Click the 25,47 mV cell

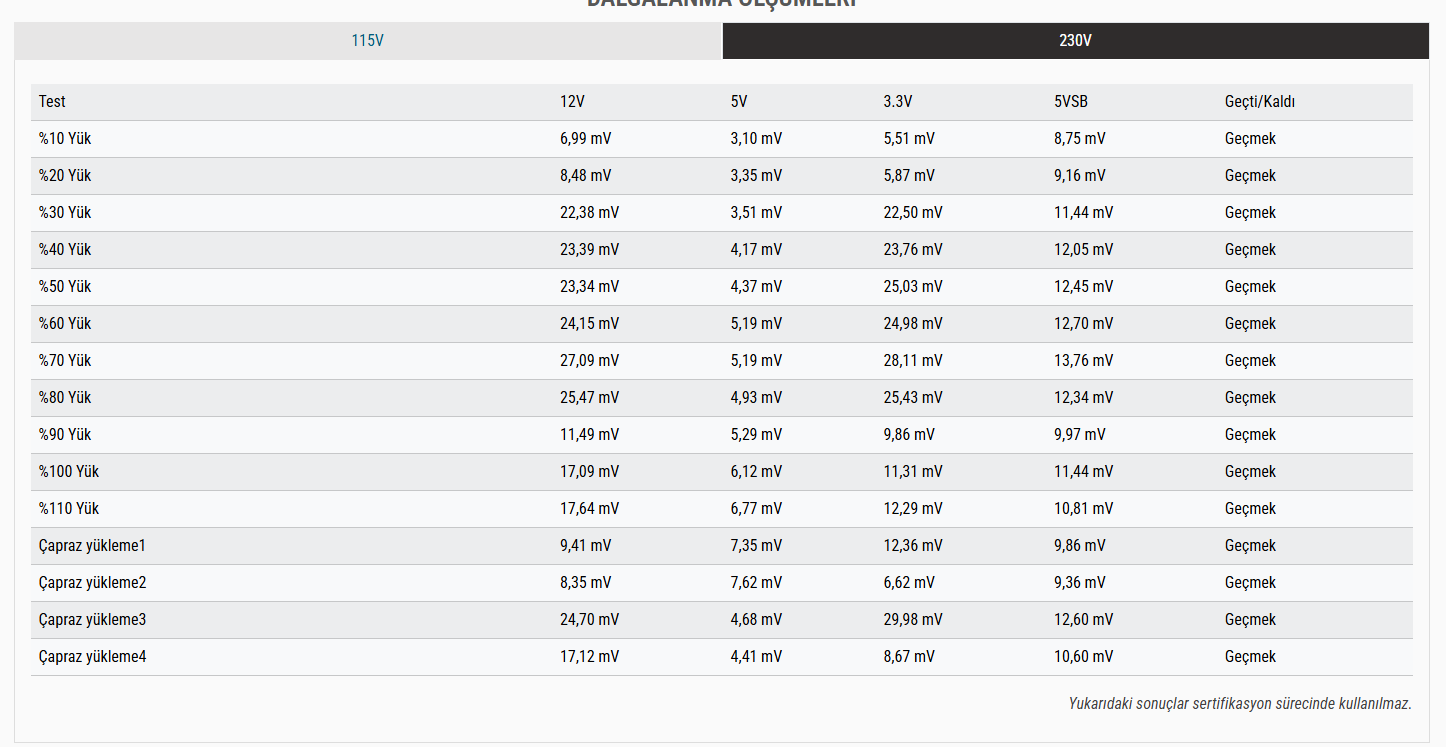point(590,398)
